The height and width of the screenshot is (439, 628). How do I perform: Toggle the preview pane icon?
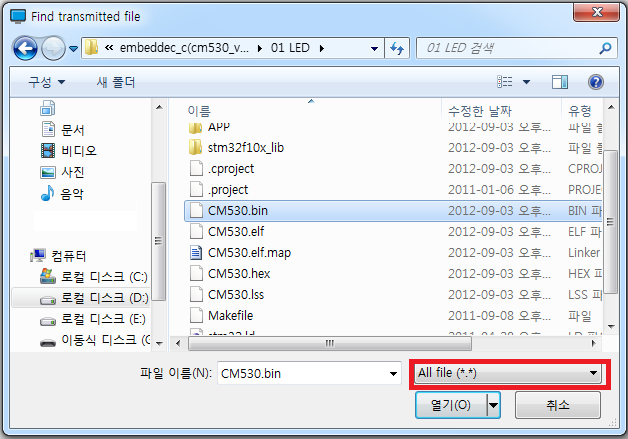point(560,82)
